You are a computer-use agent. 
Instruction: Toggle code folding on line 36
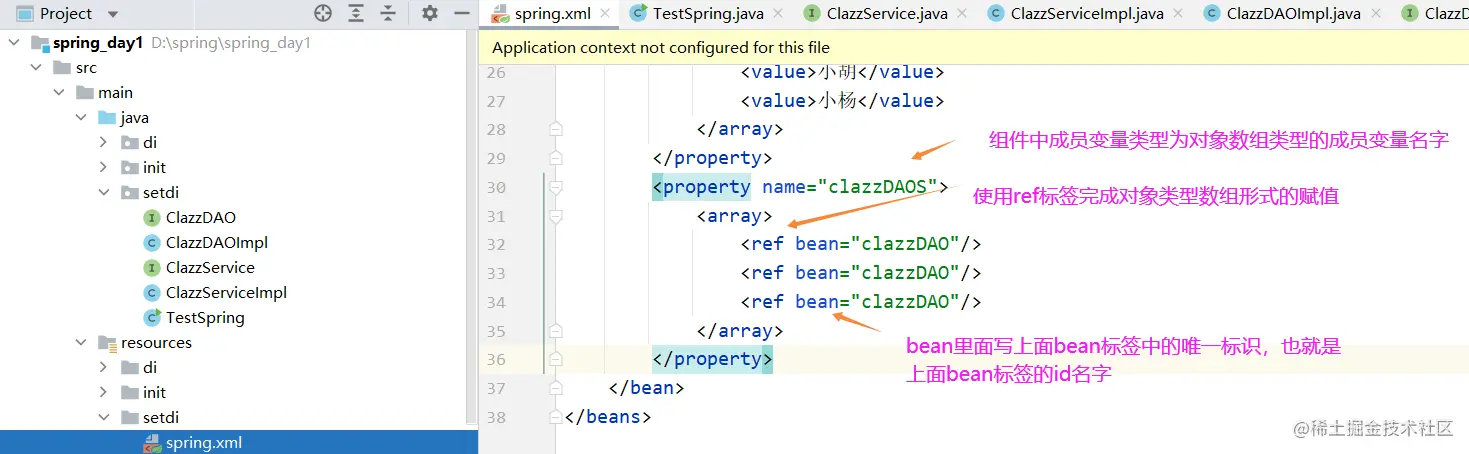556,359
